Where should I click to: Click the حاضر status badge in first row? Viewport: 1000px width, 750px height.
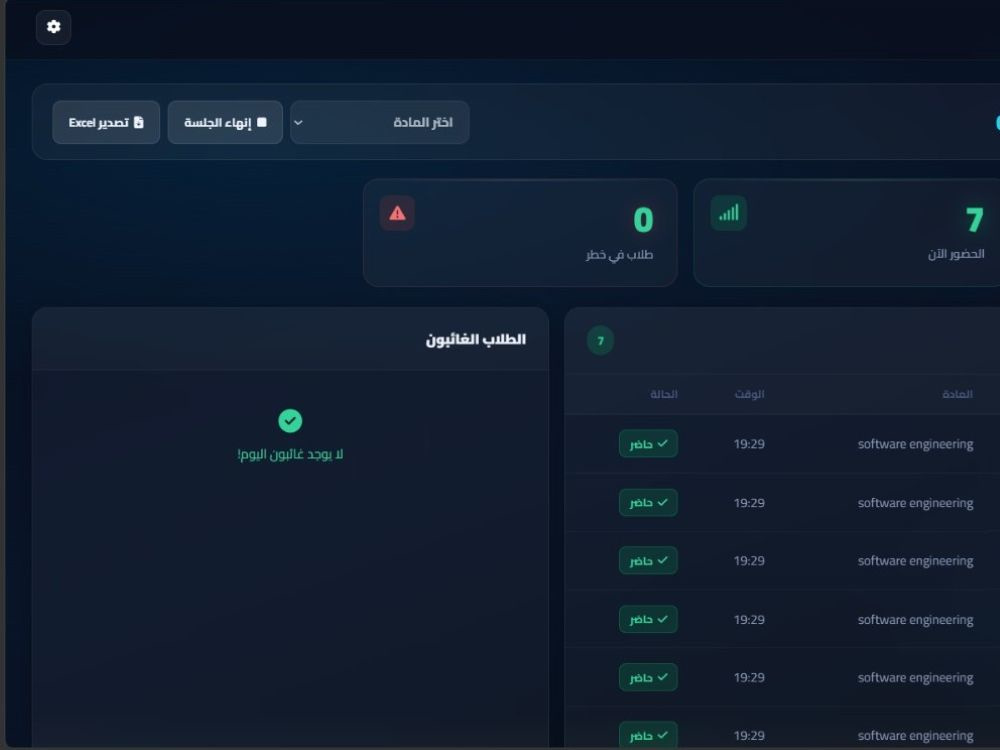(x=648, y=444)
